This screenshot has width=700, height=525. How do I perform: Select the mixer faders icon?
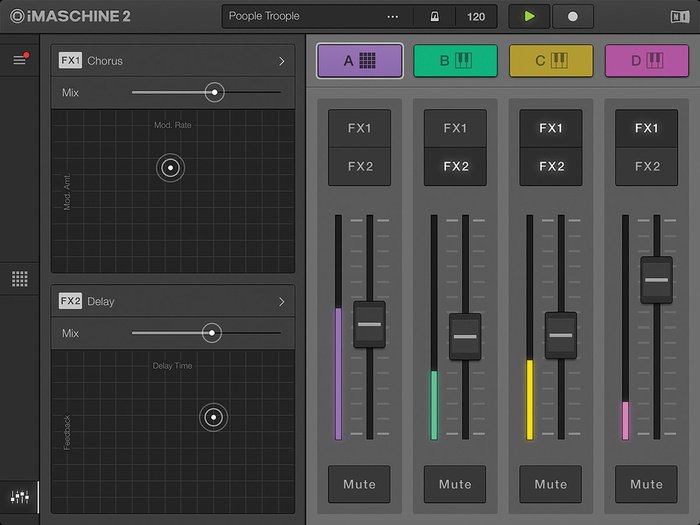point(19,496)
